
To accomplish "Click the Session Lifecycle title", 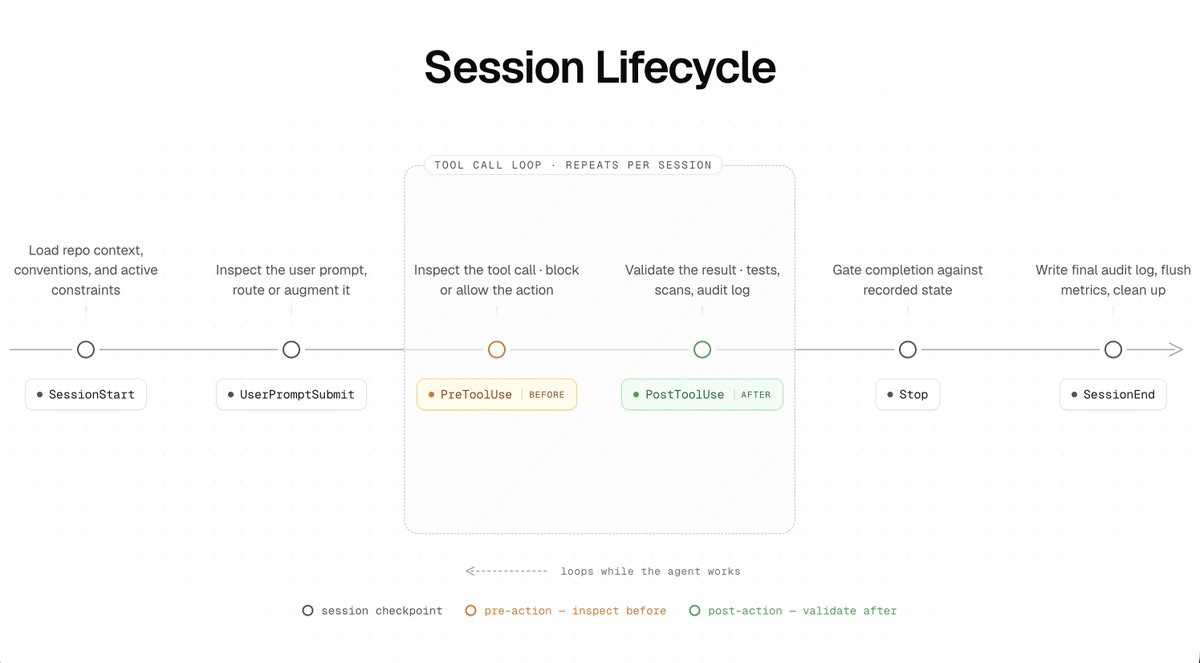I will pyautogui.click(x=600, y=68).
